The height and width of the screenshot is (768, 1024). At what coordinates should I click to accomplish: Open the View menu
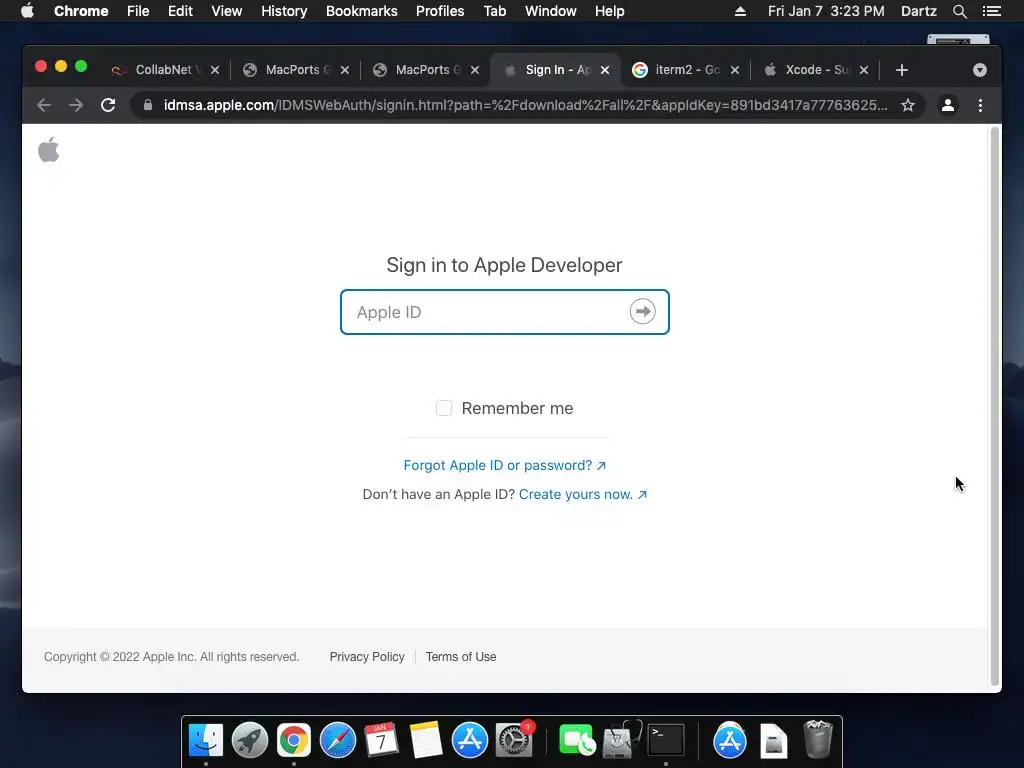pyautogui.click(x=227, y=11)
